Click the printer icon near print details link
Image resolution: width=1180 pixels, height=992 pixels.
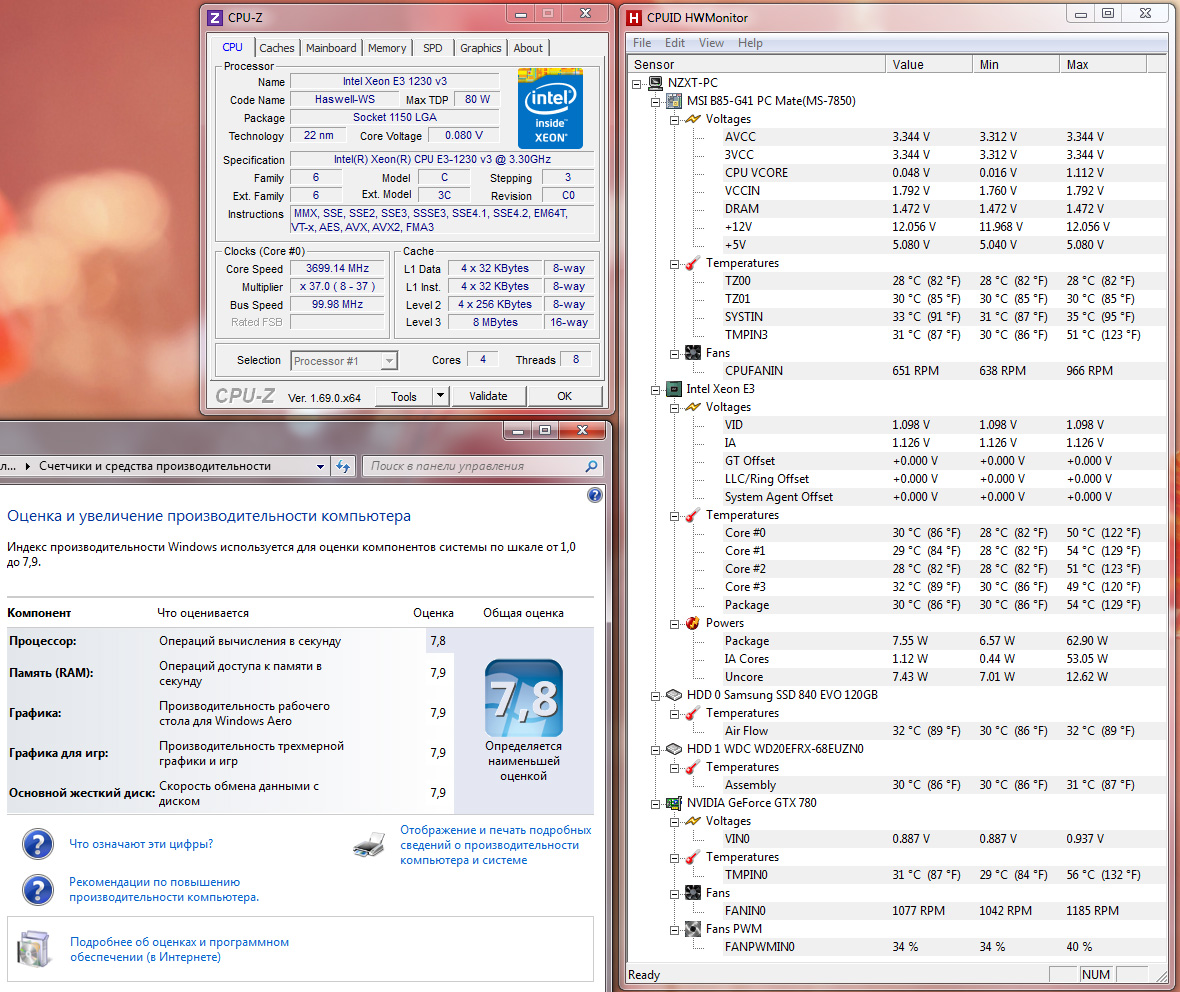pos(369,845)
